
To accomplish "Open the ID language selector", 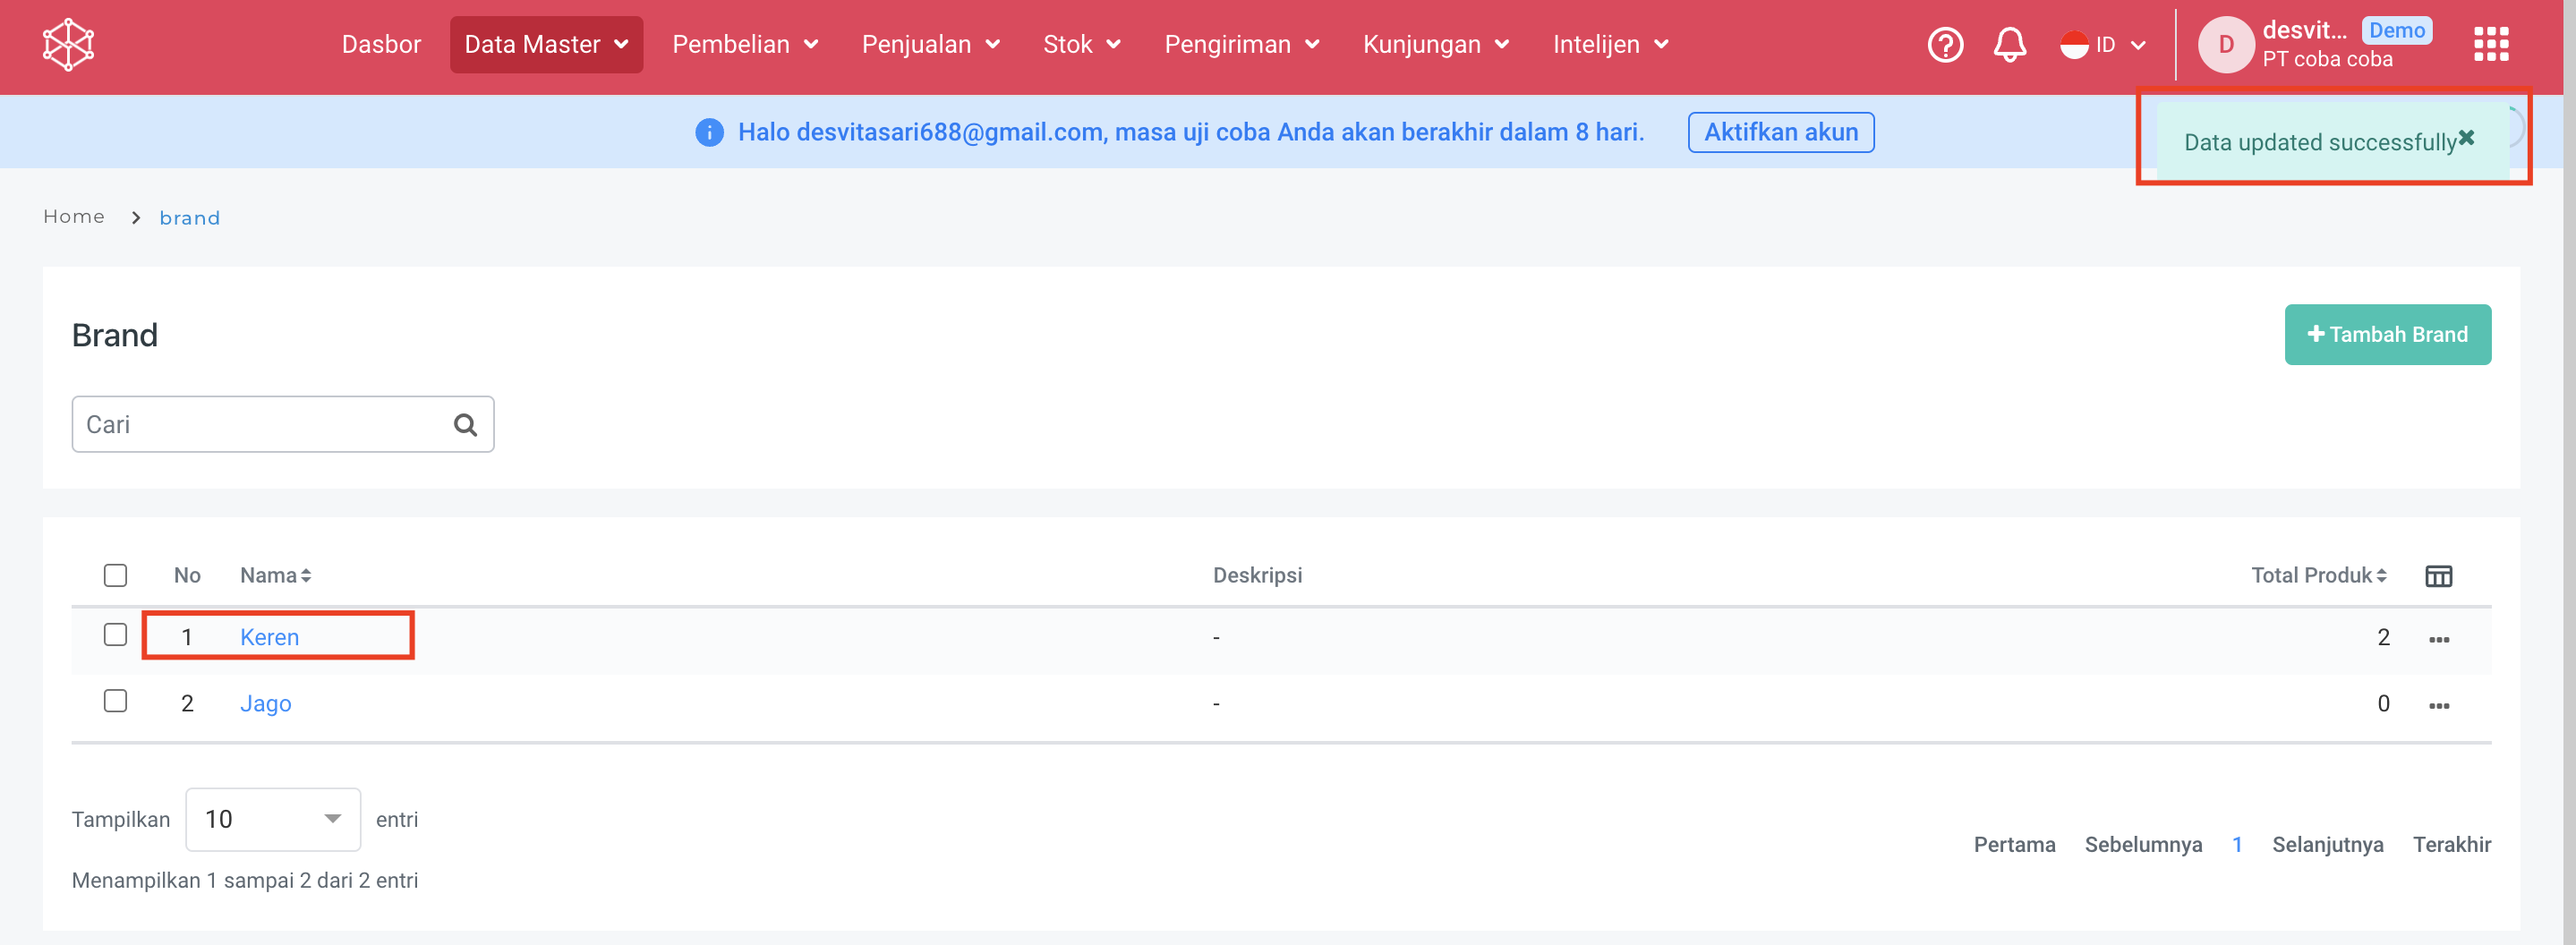I will pos(2103,45).
